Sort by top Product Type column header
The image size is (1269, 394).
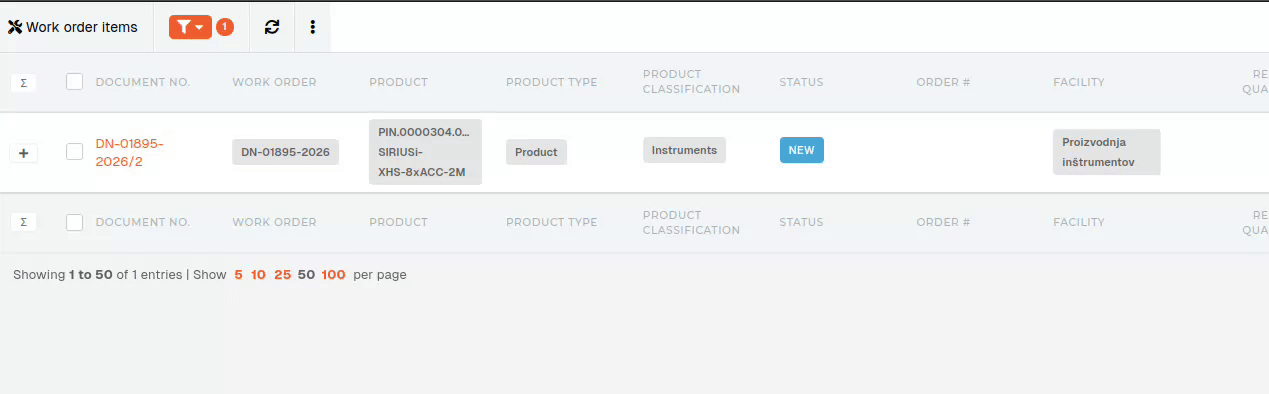tap(551, 82)
